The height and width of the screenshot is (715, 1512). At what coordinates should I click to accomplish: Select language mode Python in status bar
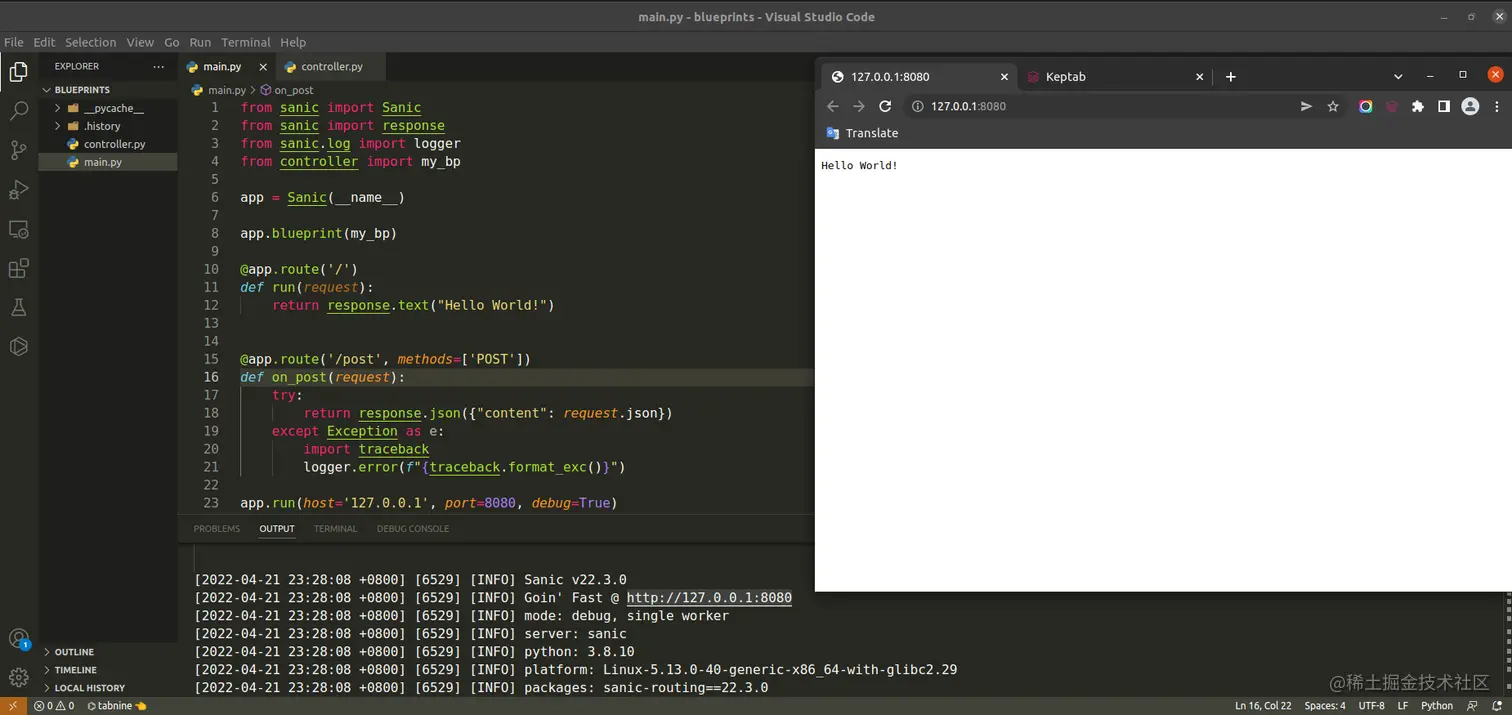1437,706
